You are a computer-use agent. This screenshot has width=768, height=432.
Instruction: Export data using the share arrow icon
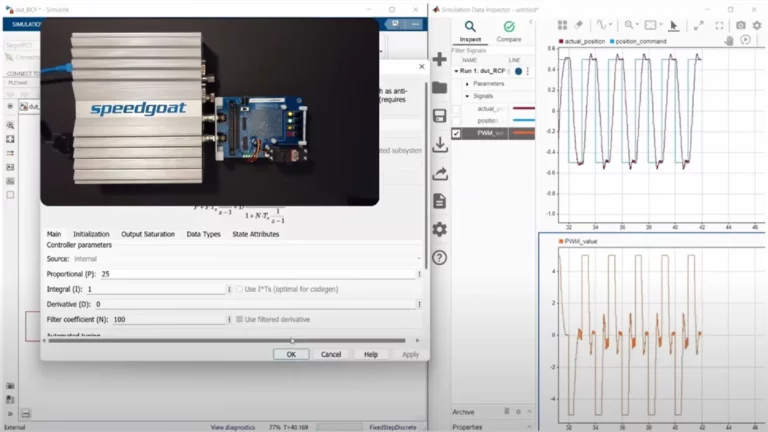click(x=440, y=173)
